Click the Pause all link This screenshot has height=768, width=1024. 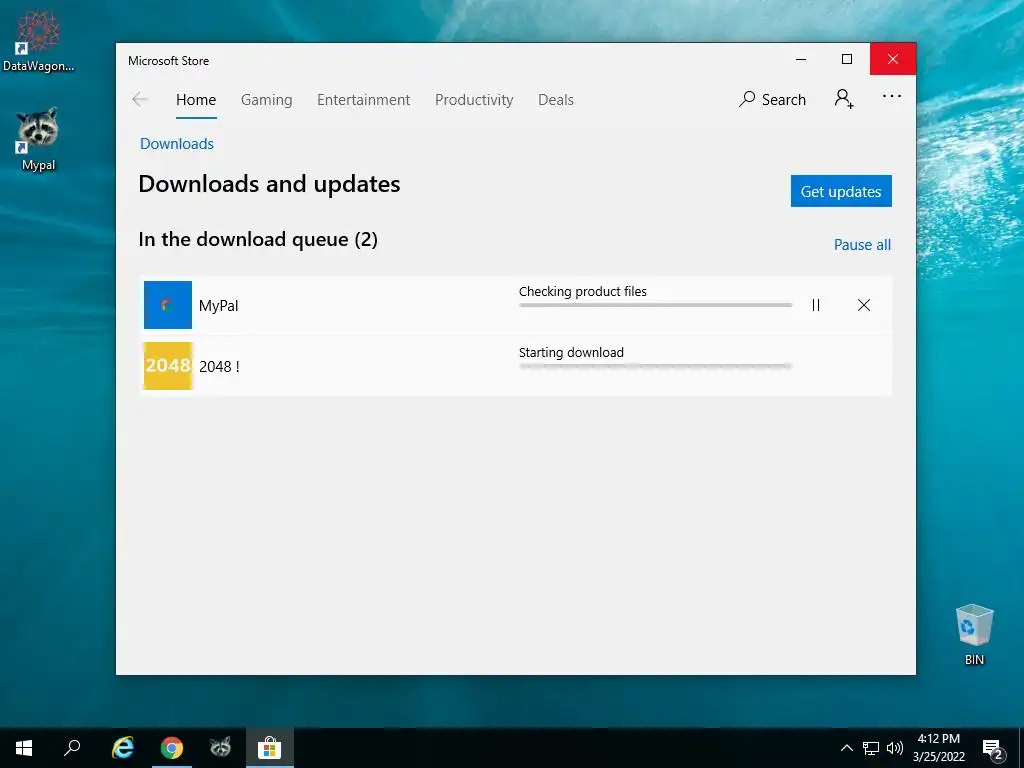pyautogui.click(x=862, y=244)
